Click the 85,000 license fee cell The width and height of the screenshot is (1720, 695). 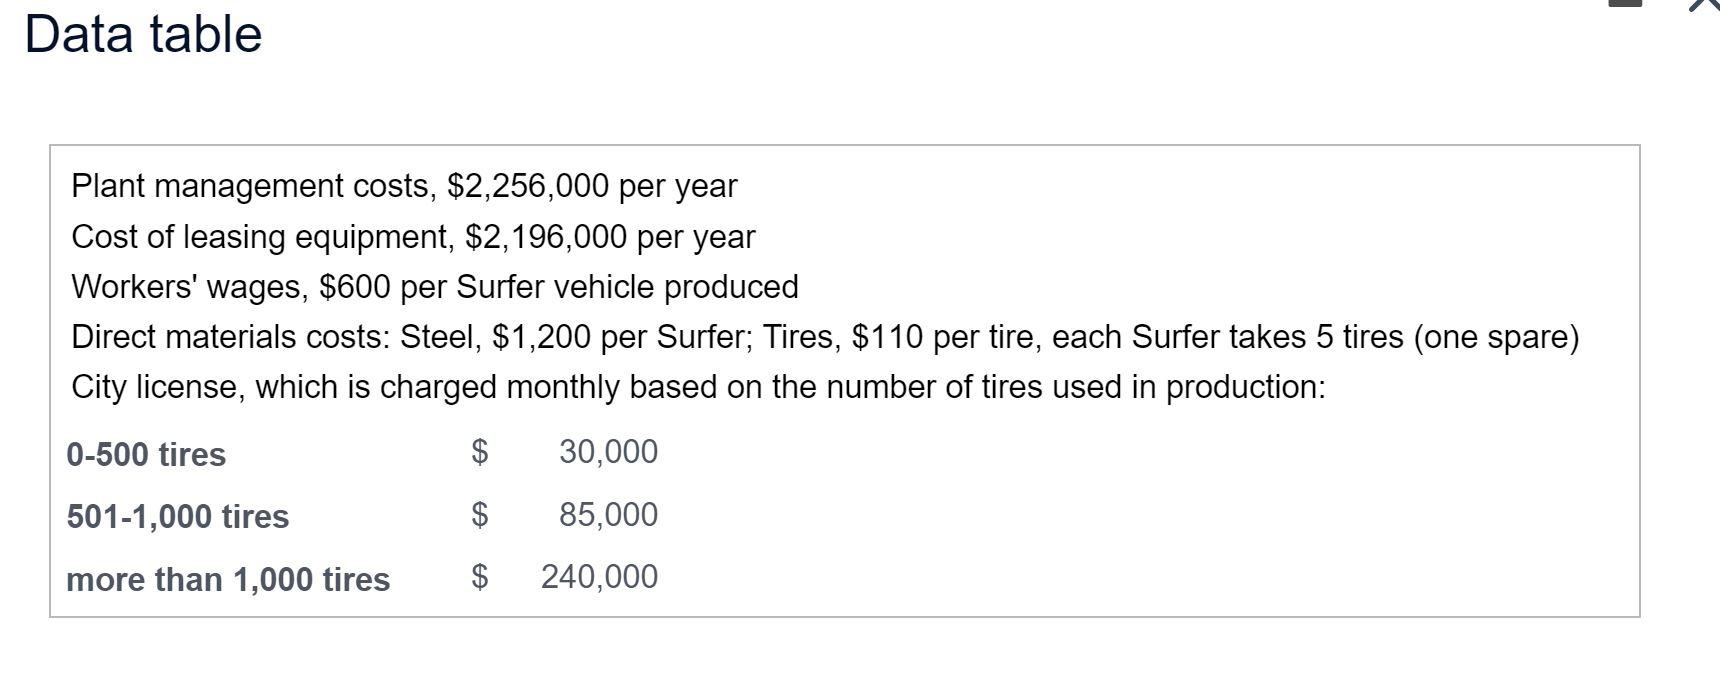pos(608,515)
